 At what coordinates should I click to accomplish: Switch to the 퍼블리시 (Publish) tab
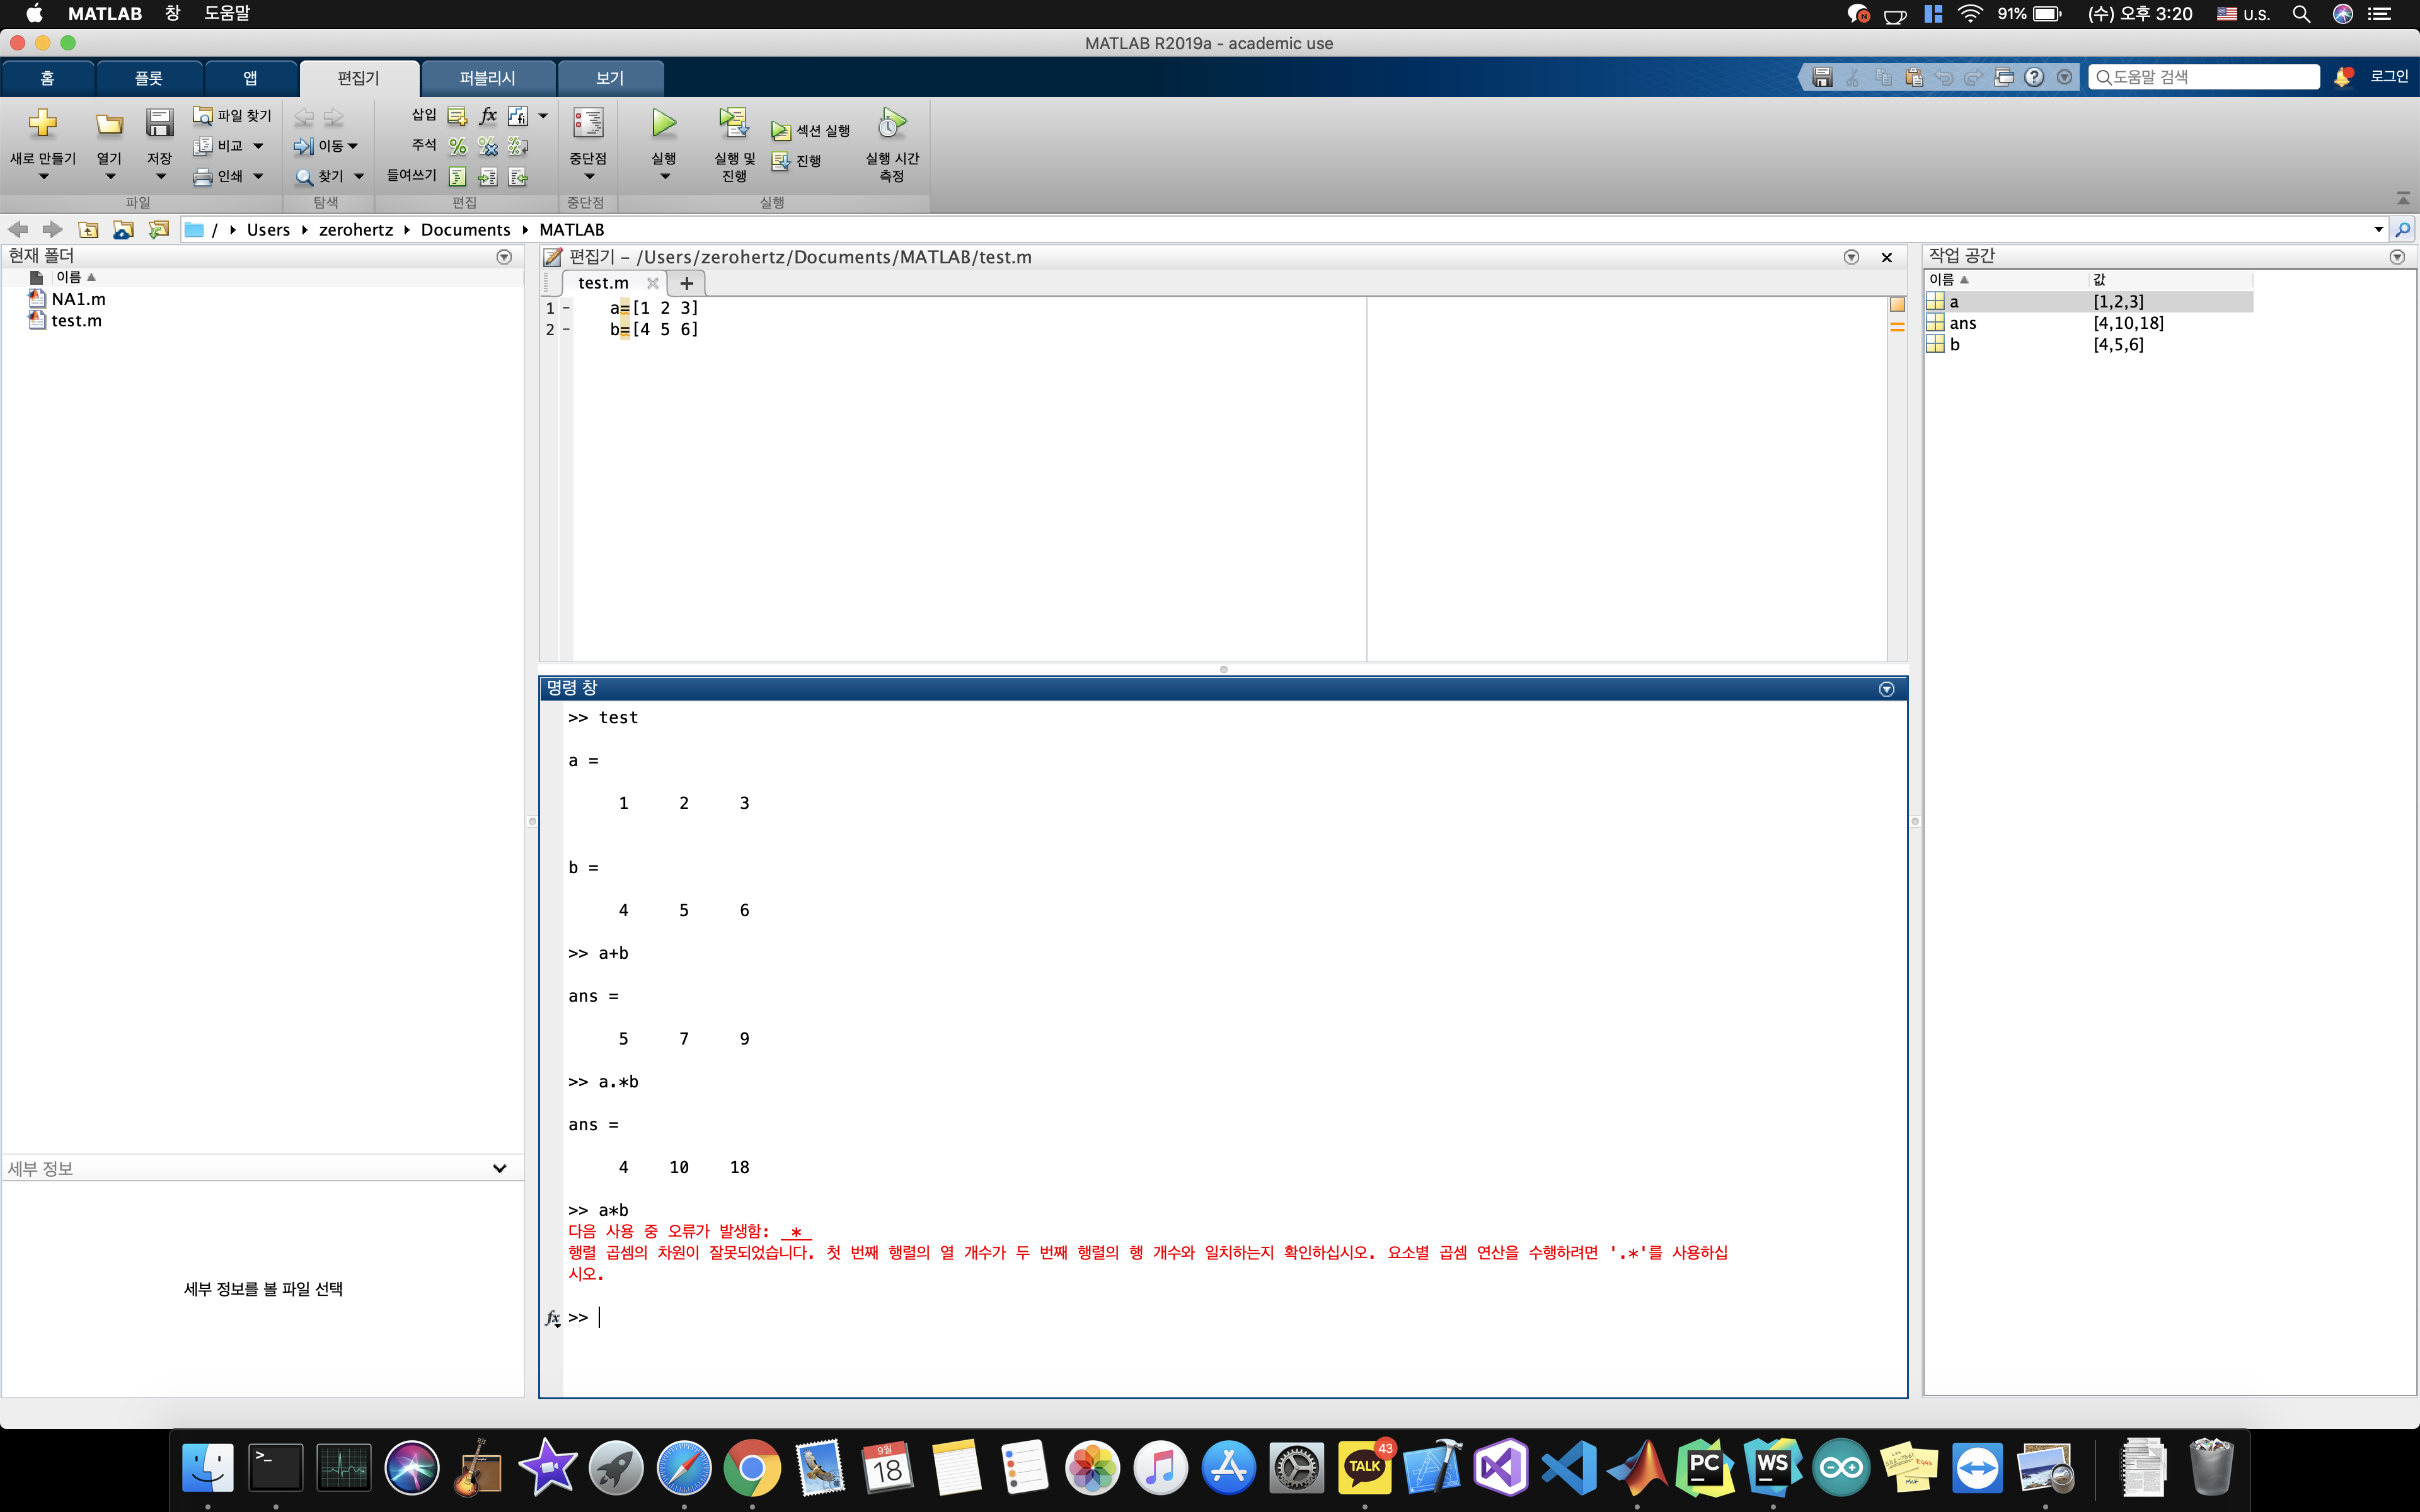pos(487,78)
